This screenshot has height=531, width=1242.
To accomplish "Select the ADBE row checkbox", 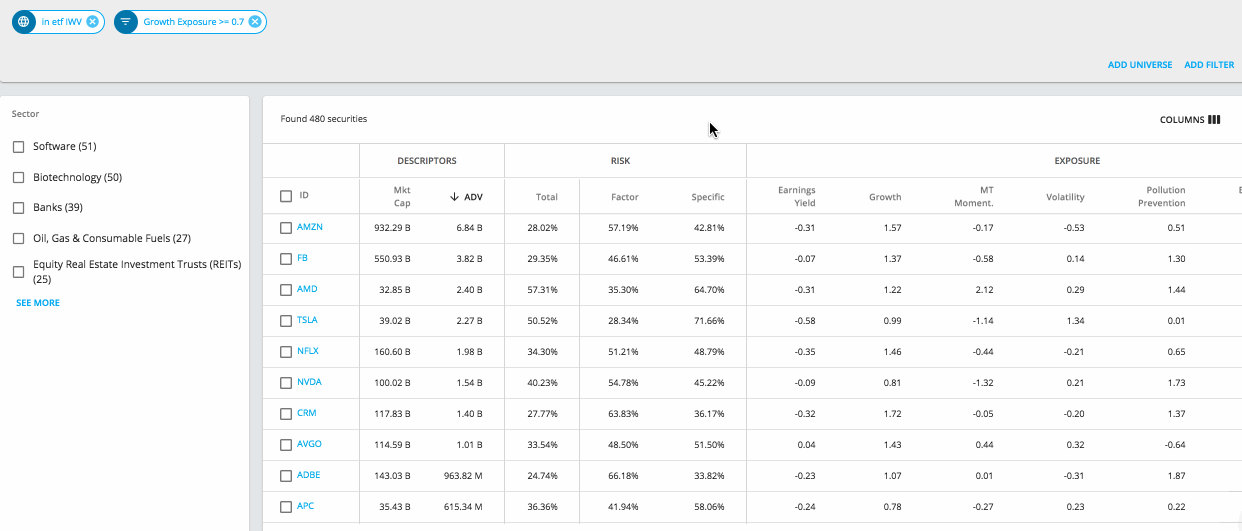I will coord(286,476).
